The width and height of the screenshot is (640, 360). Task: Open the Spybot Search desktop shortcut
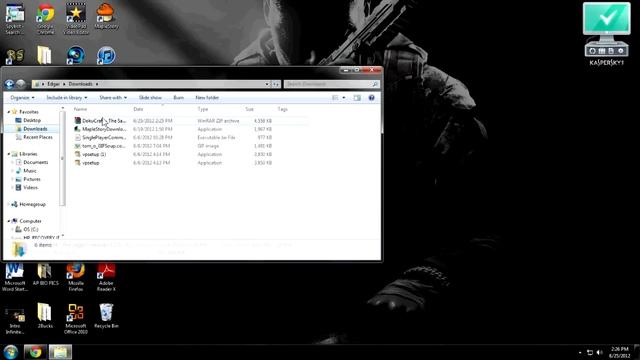click(x=15, y=18)
